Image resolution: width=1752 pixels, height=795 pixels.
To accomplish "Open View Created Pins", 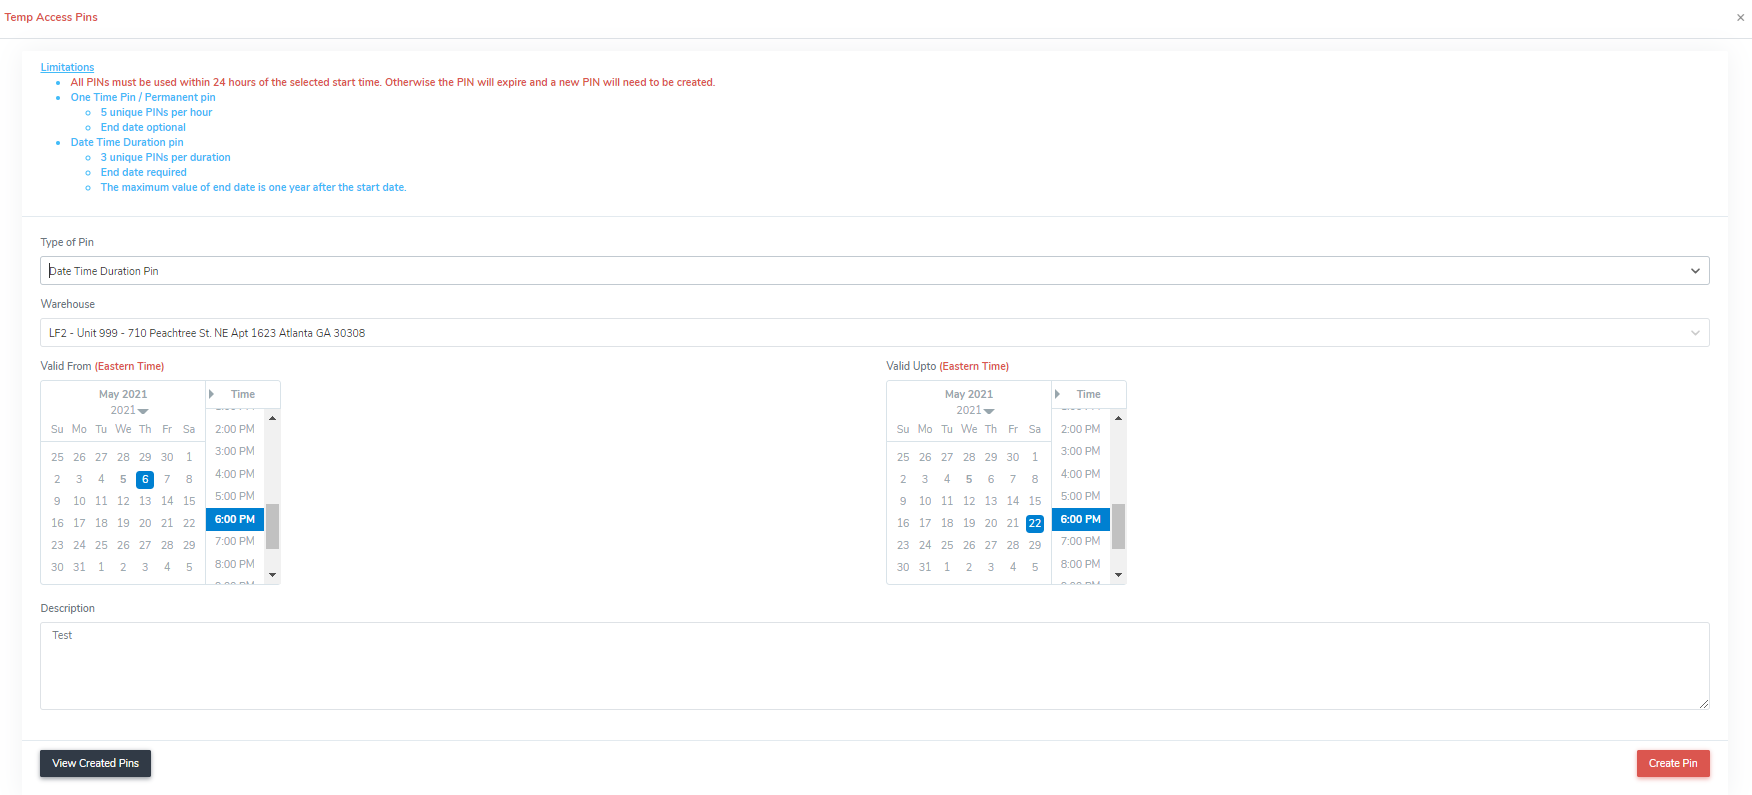I will tap(95, 763).
